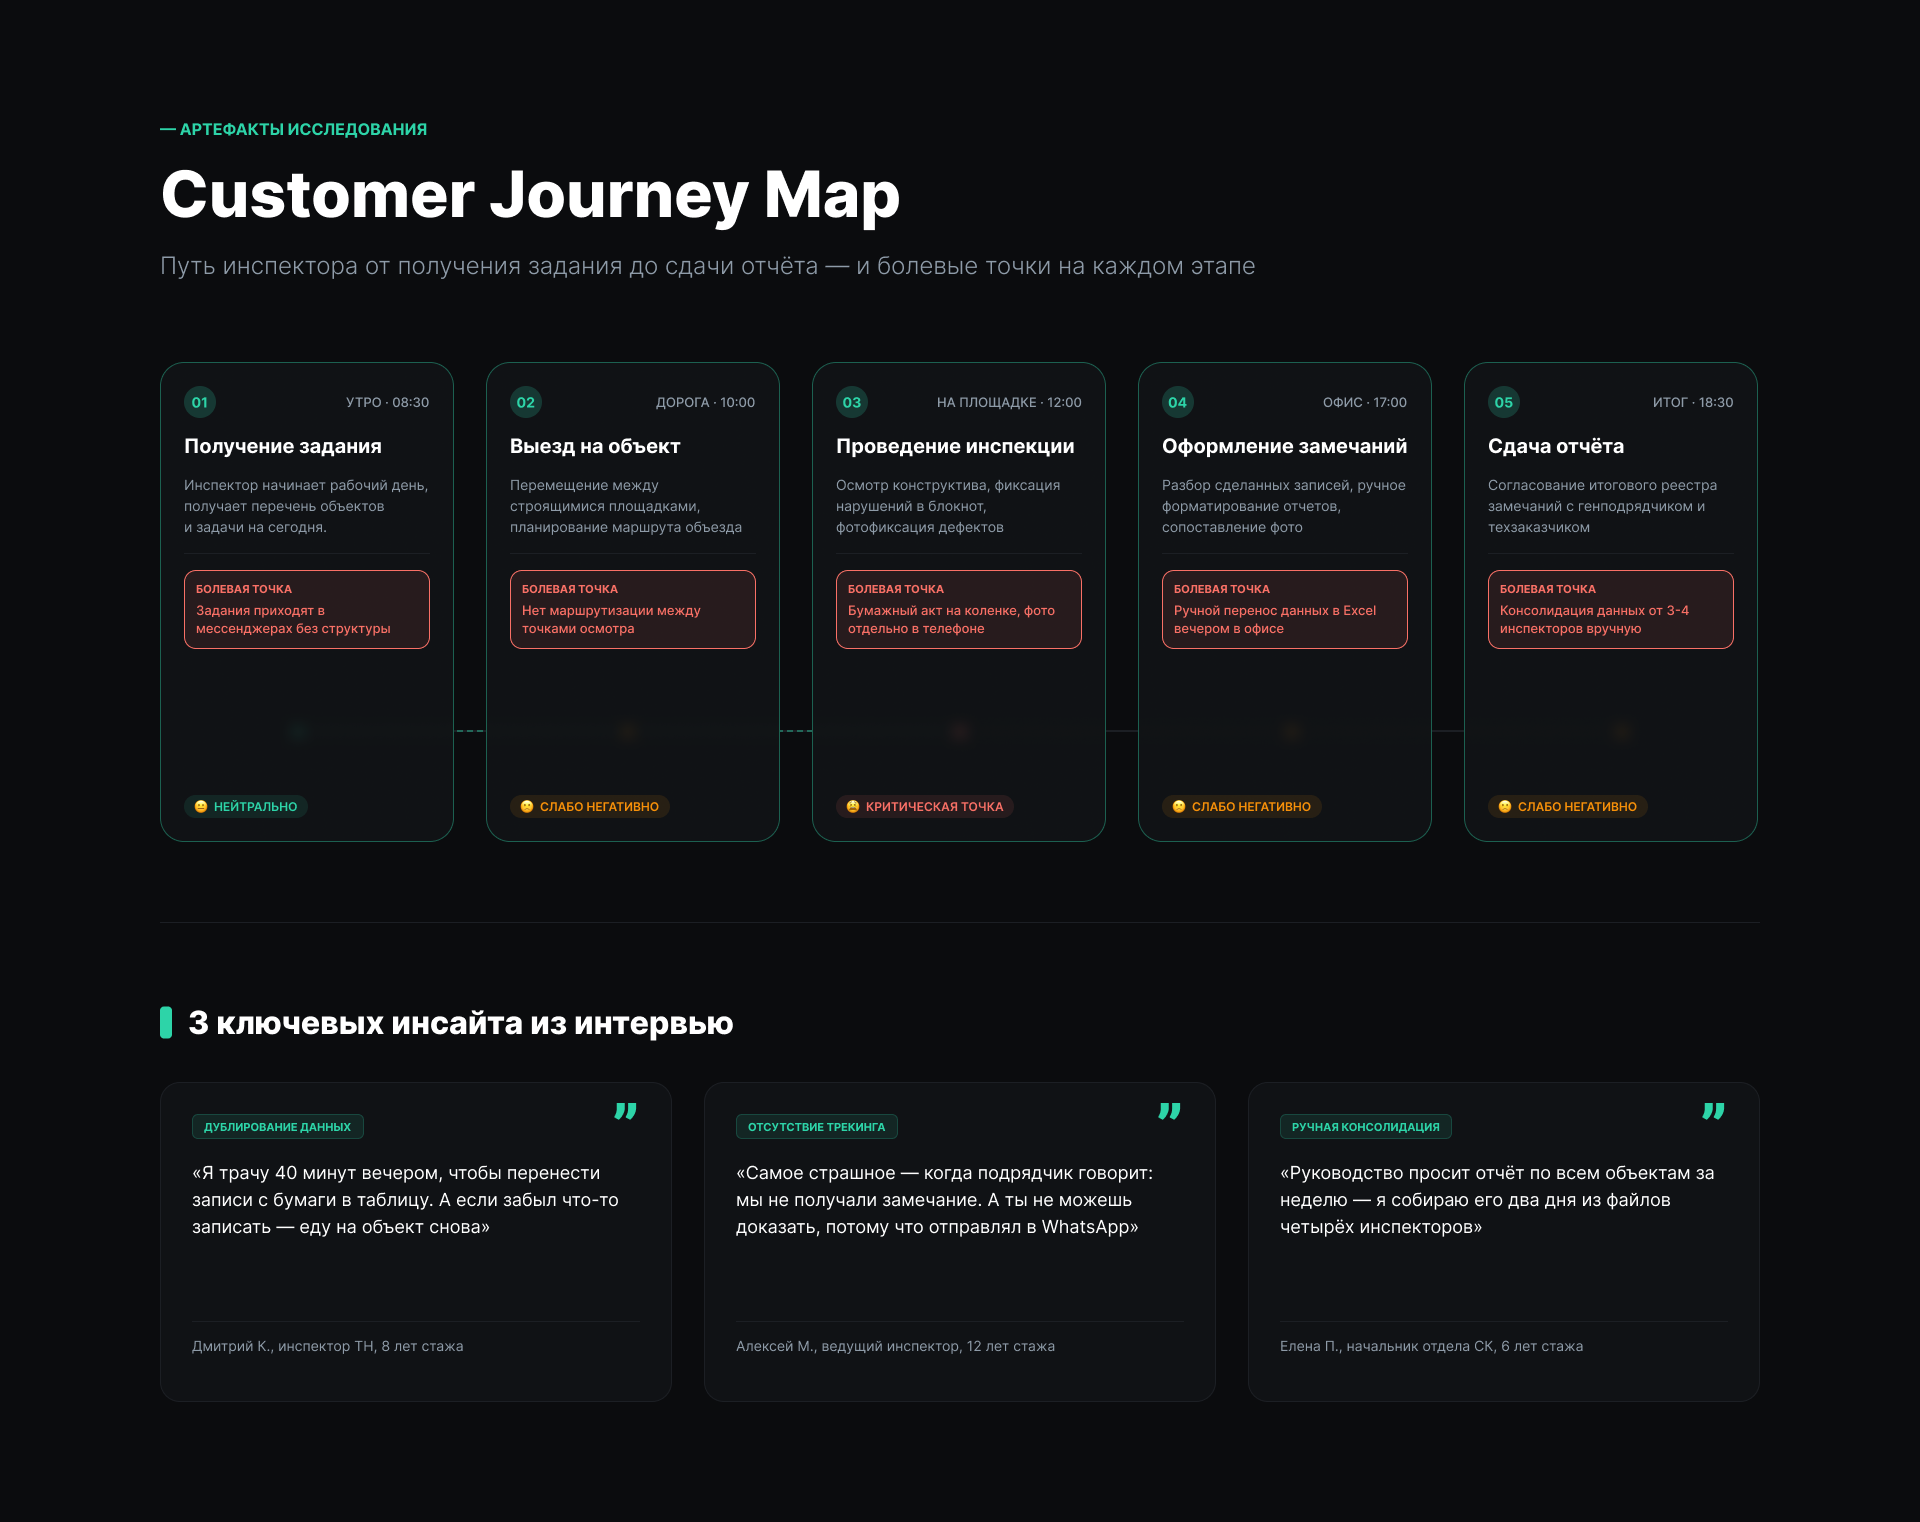Click the 03 step number badge

coord(852,402)
